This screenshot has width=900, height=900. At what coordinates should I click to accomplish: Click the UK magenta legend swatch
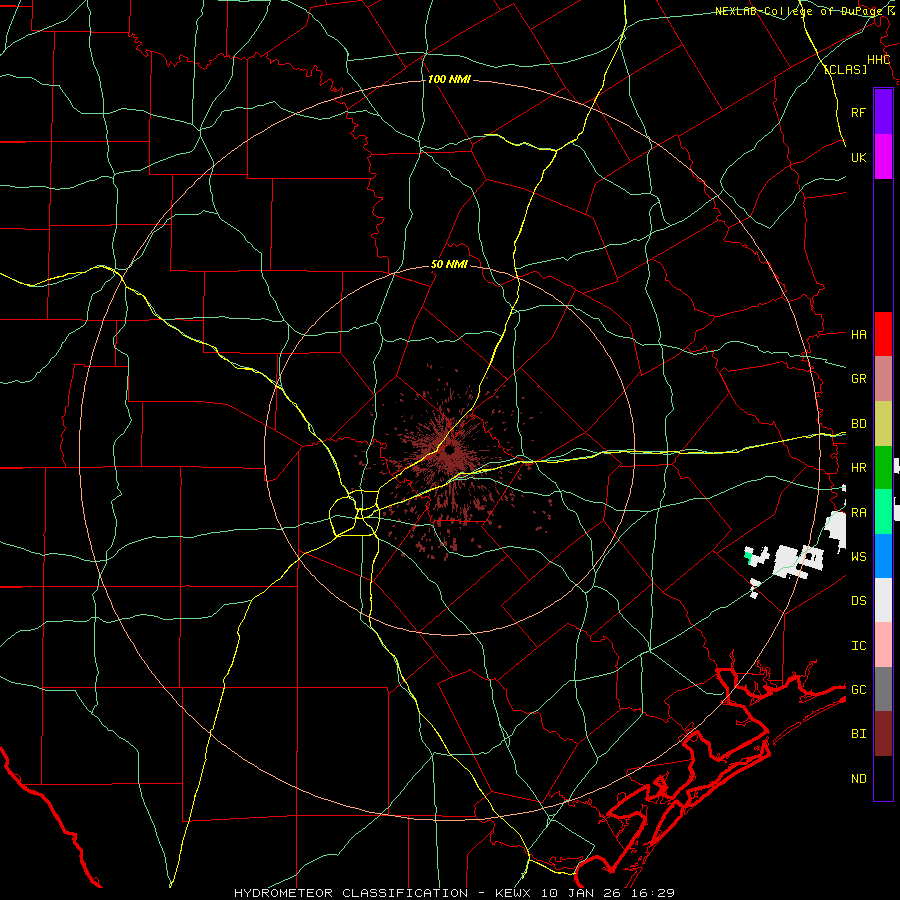coord(883,157)
